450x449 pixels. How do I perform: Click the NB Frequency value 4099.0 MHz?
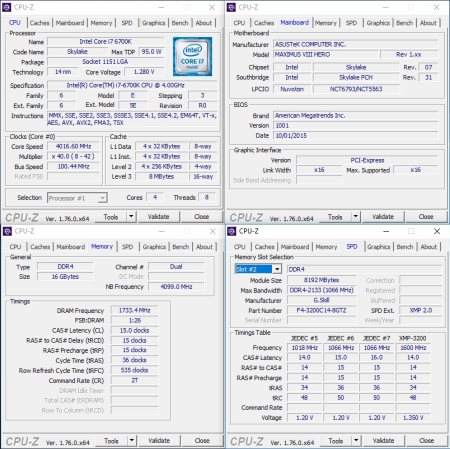pyautogui.click(x=176, y=287)
